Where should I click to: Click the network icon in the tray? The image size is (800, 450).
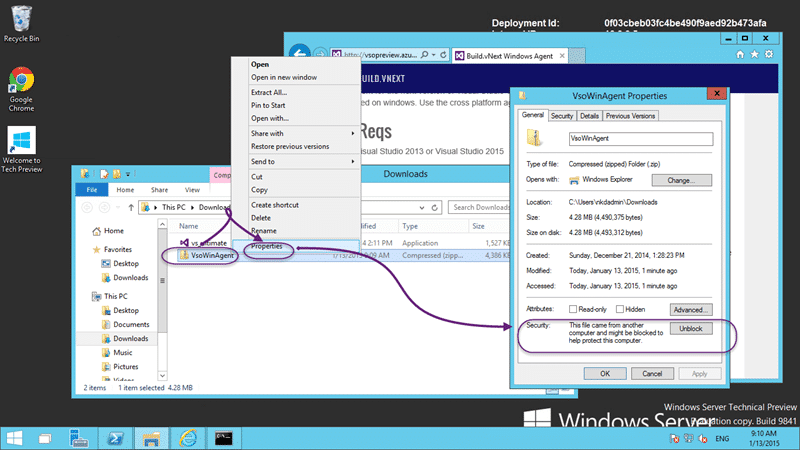click(688, 438)
